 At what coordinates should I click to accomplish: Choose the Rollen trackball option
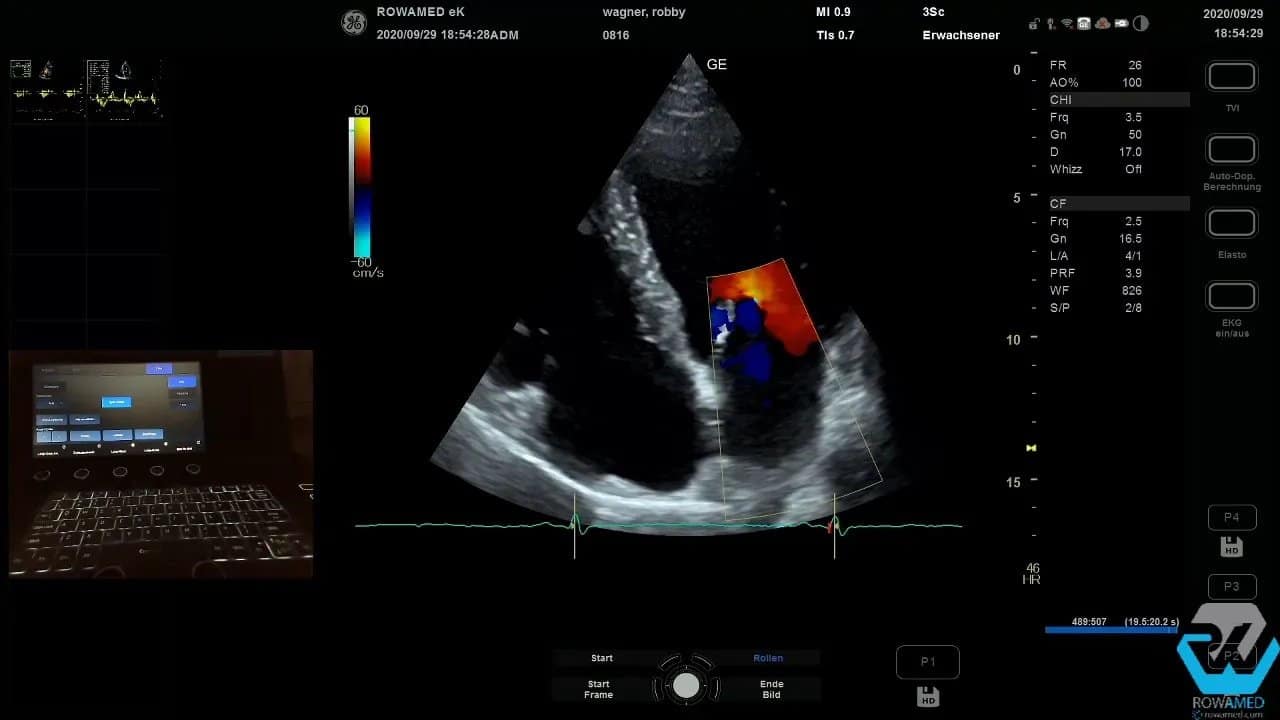(768, 658)
